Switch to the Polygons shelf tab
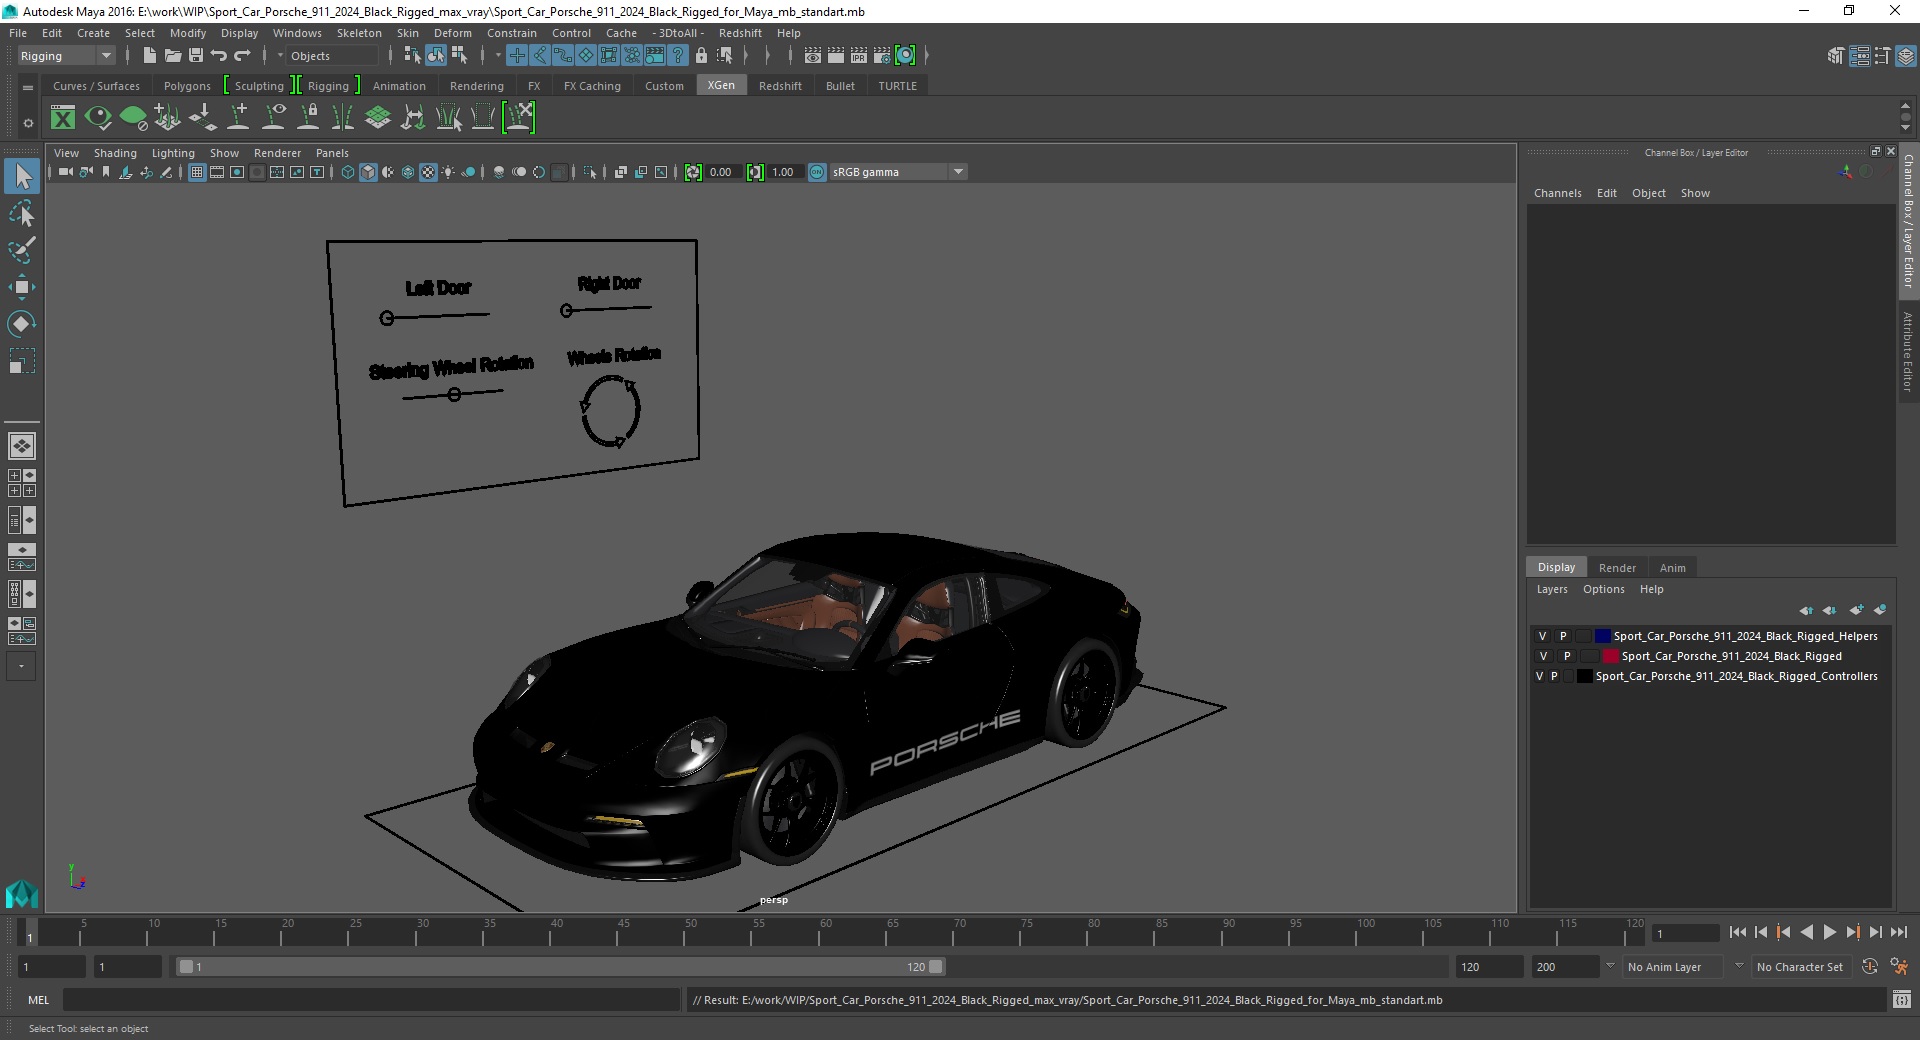This screenshot has width=1920, height=1040. pos(187,86)
